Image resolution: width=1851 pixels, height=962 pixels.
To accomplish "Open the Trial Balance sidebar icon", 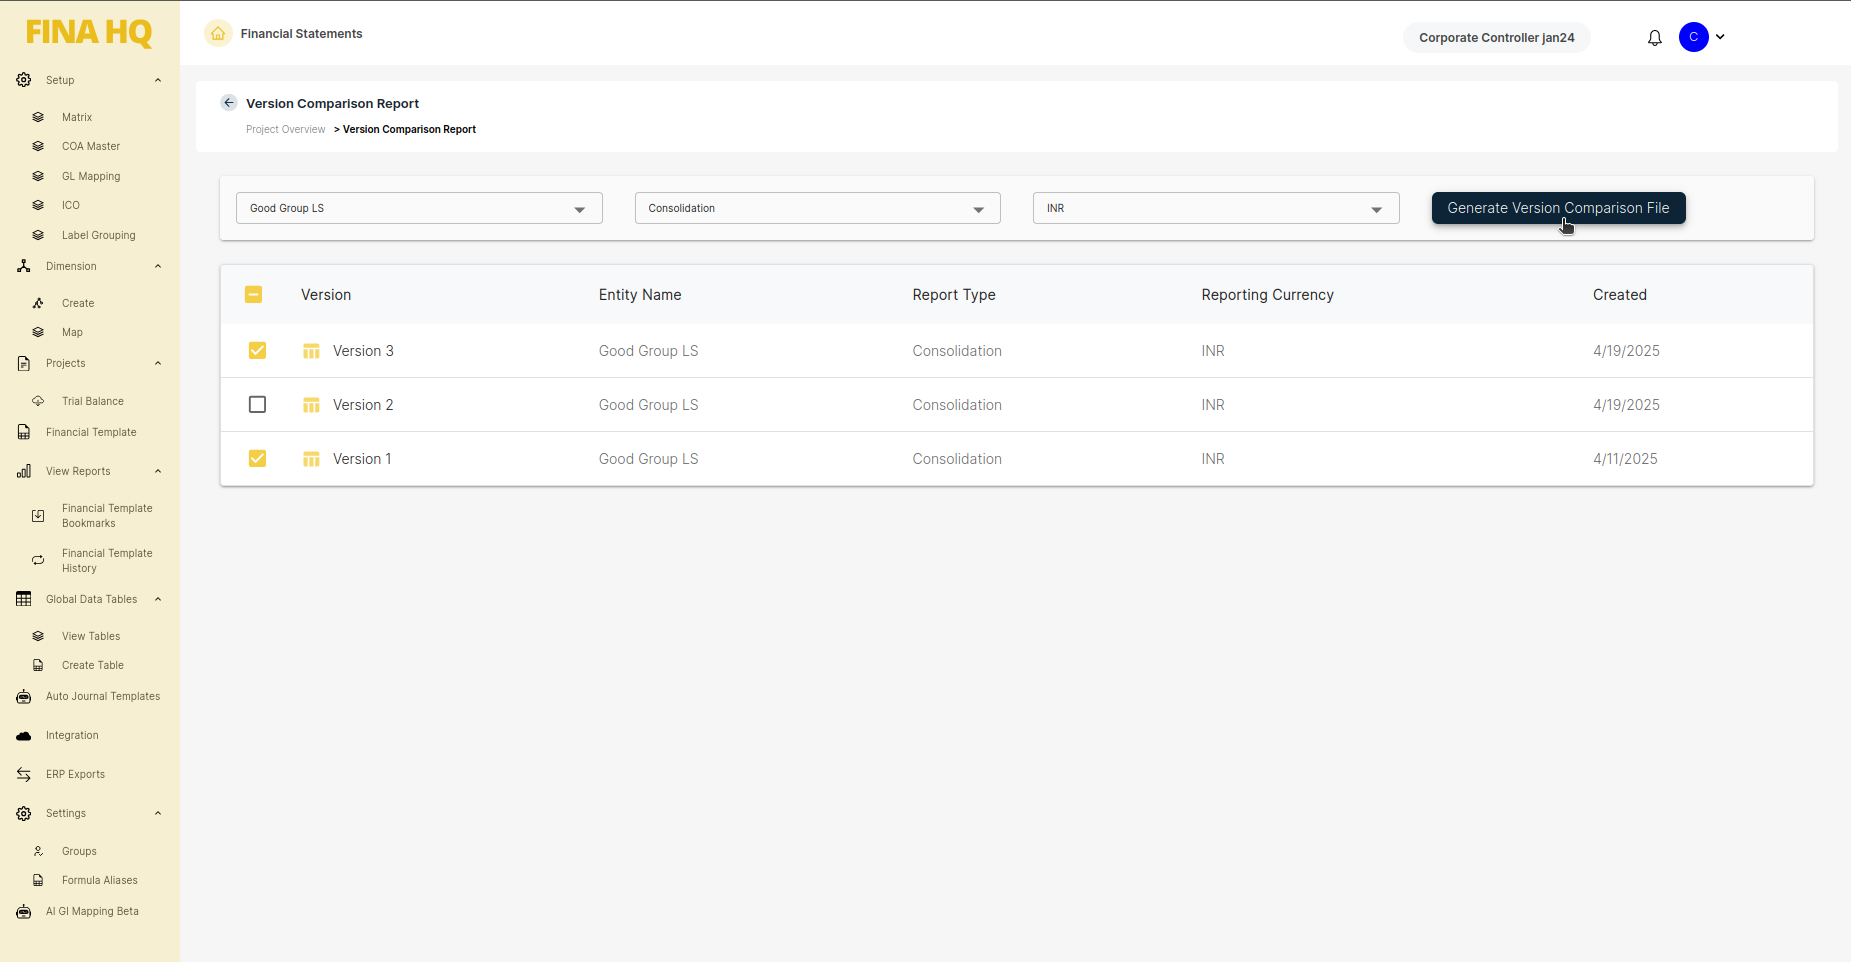I will pyautogui.click(x=38, y=401).
